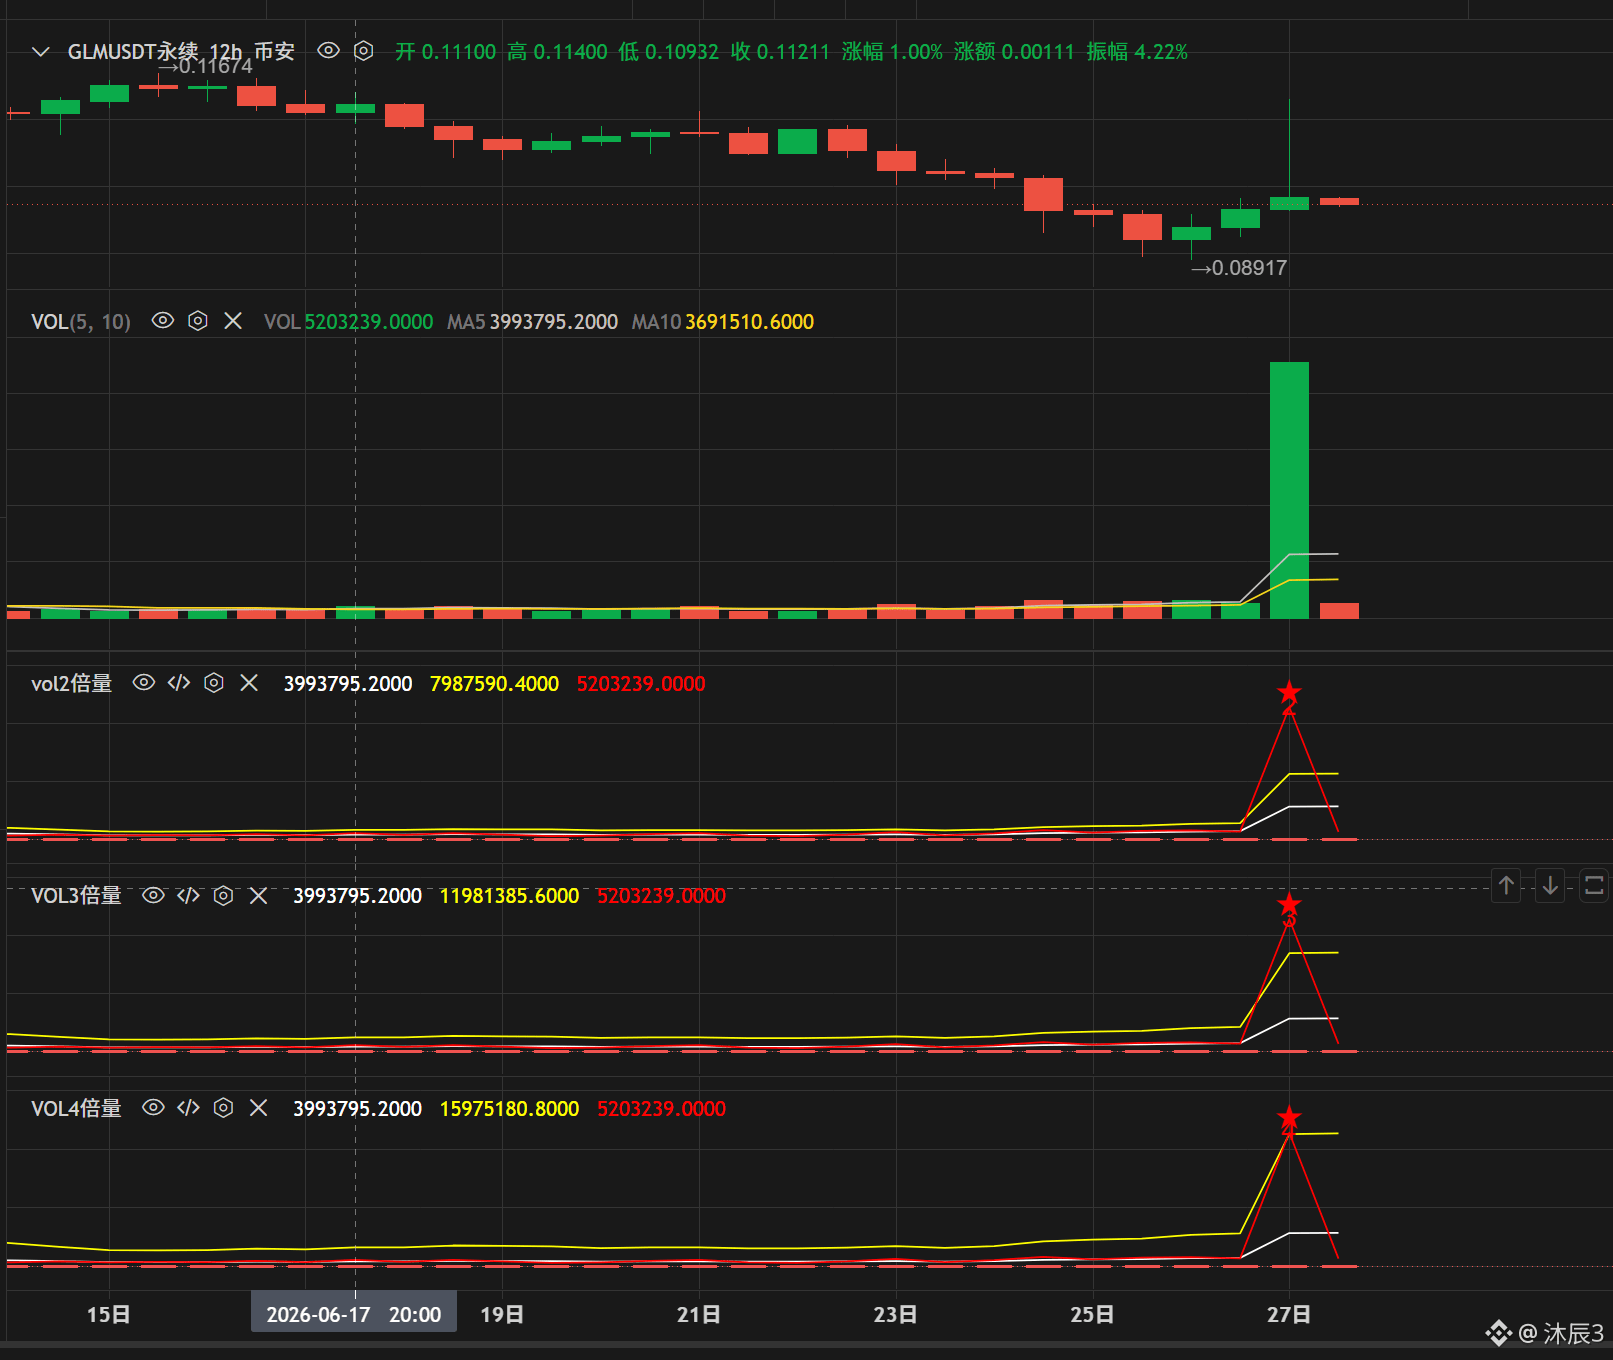Click the closing price 收 0.11211
1613x1360 pixels.
(781, 52)
